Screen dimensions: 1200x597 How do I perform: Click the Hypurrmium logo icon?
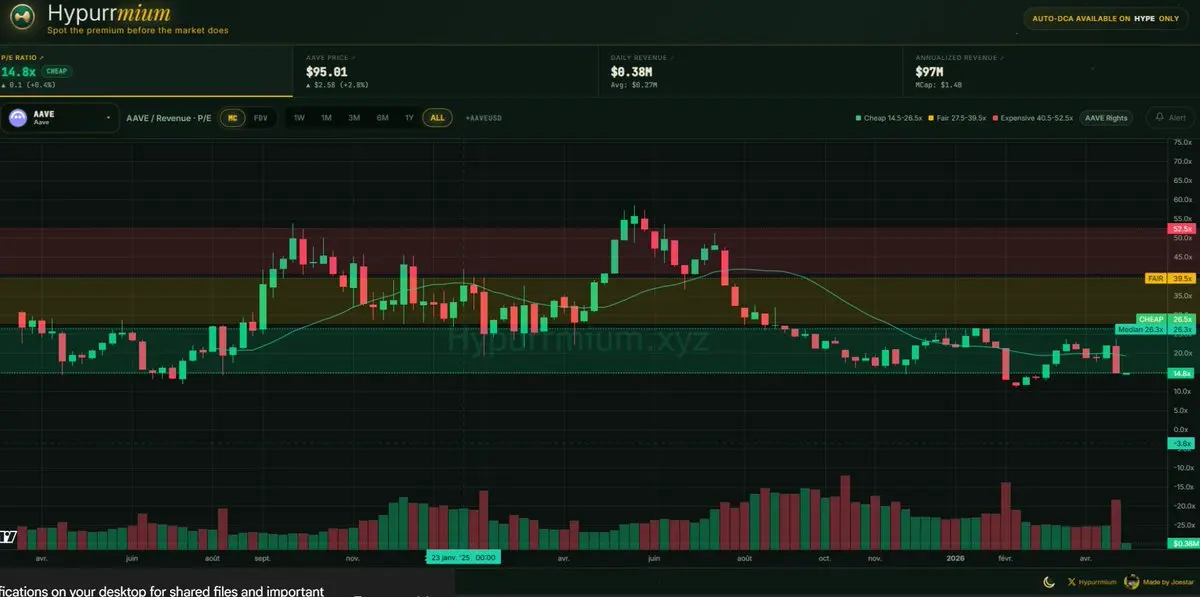[20, 19]
